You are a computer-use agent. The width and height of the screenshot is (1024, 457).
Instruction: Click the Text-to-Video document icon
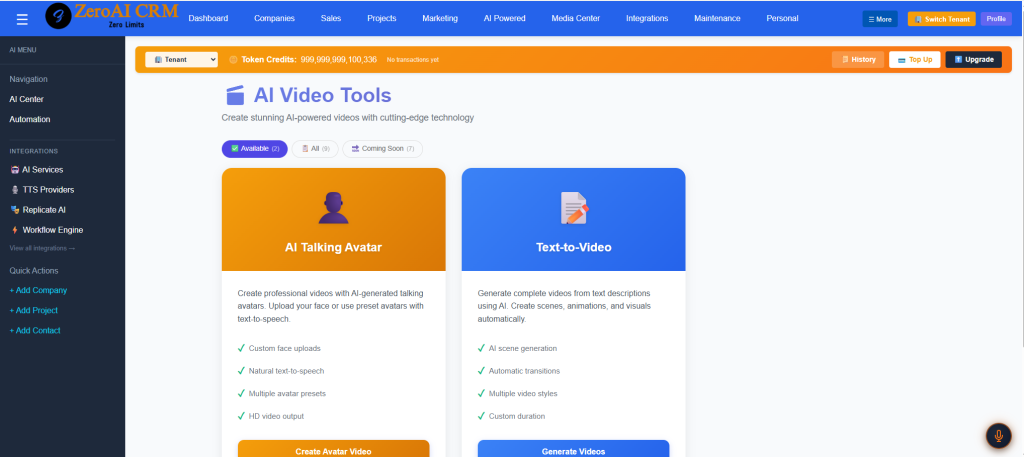[573, 208]
